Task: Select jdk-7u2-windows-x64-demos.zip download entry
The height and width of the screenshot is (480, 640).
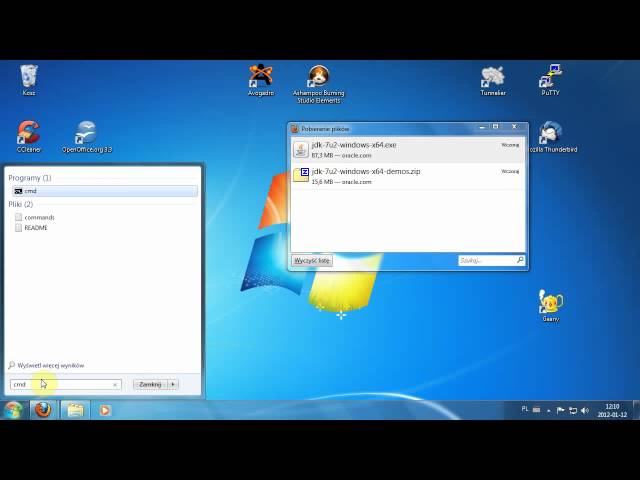Action: click(407, 176)
